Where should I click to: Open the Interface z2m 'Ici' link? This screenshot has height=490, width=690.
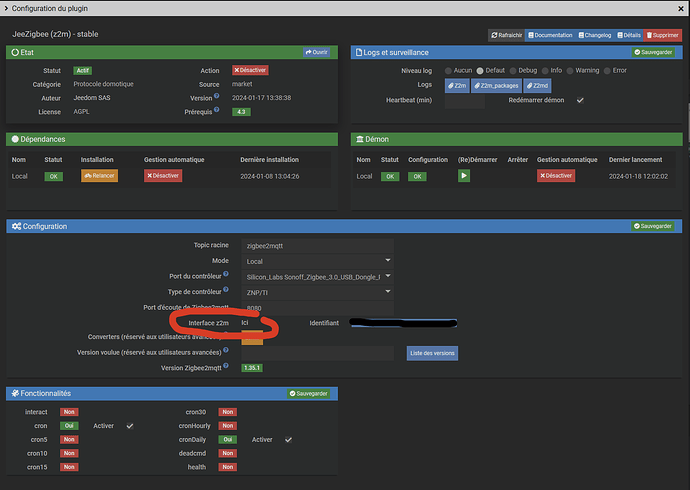point(245,322)
